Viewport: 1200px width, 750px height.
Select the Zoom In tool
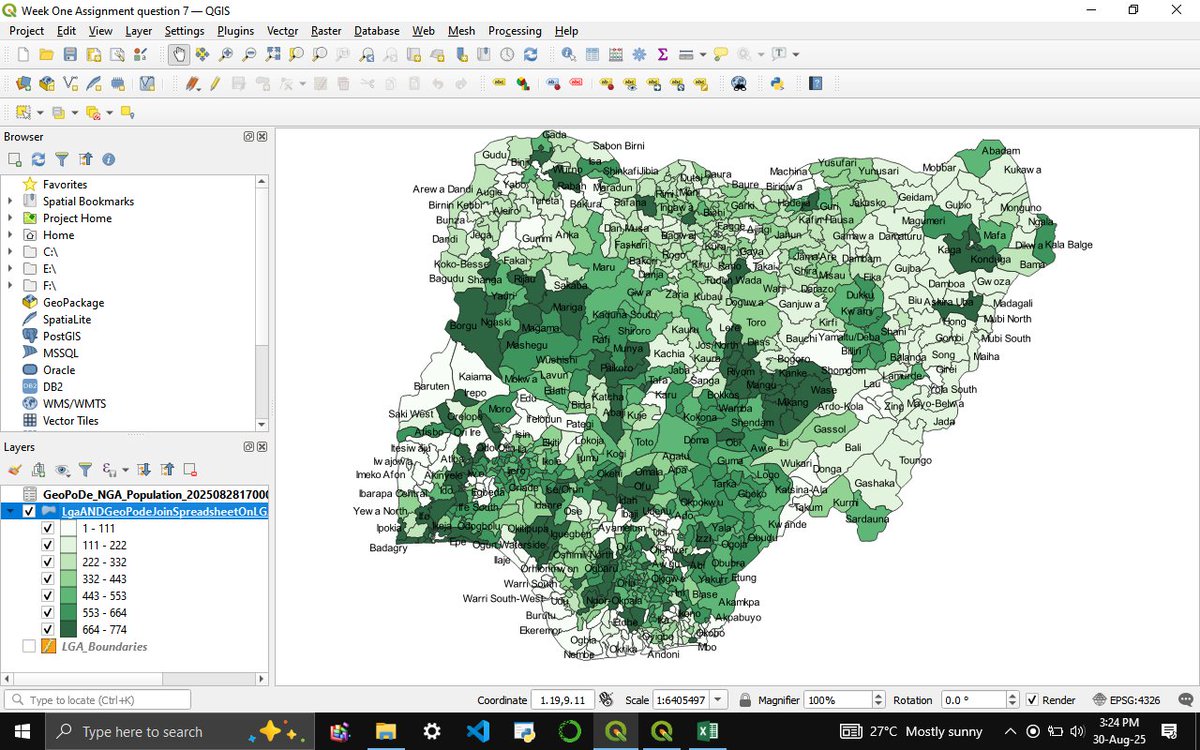click(x=223, y=55)
